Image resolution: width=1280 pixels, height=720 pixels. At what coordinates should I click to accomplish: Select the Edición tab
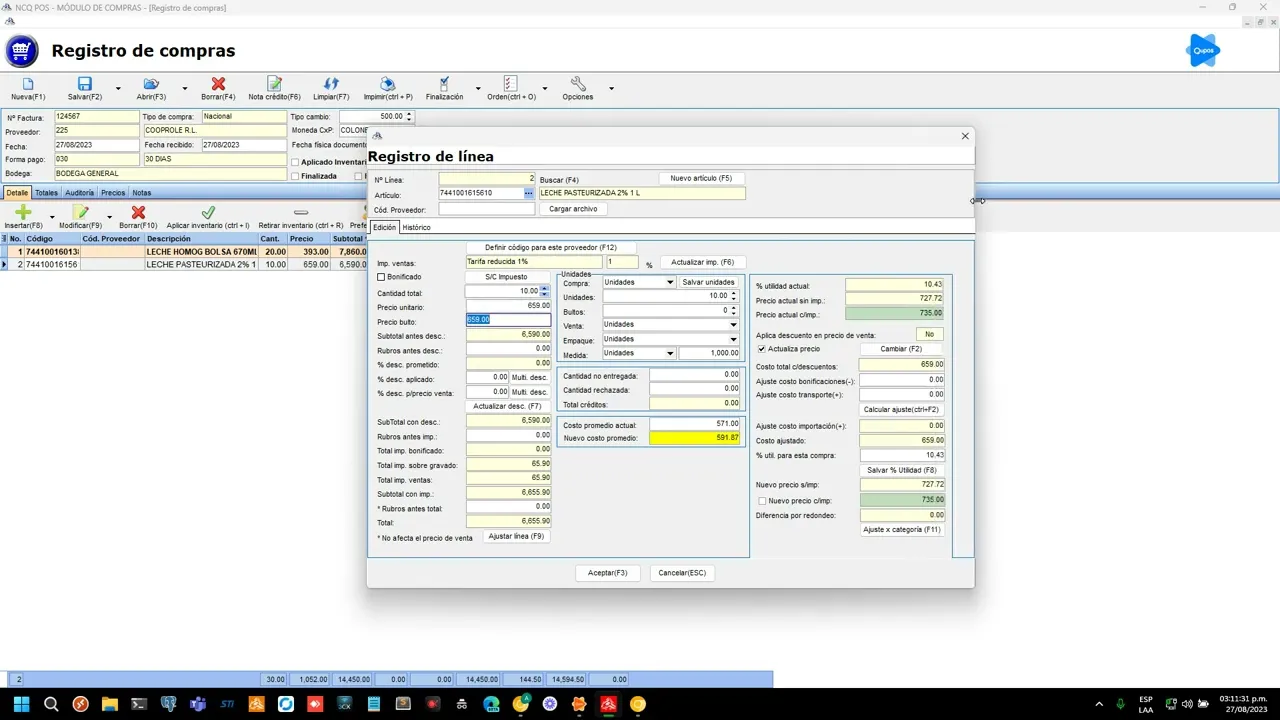click(x=385, y=227)
